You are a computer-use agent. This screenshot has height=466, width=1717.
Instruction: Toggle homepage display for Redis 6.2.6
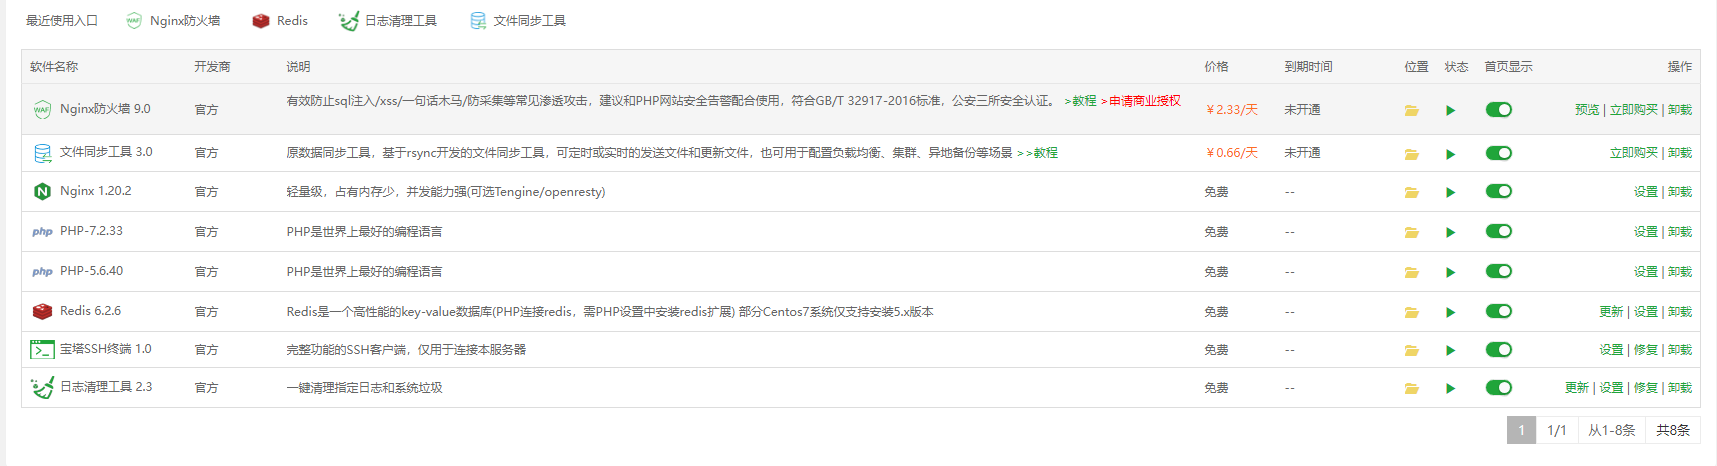tap(1498, 311)
